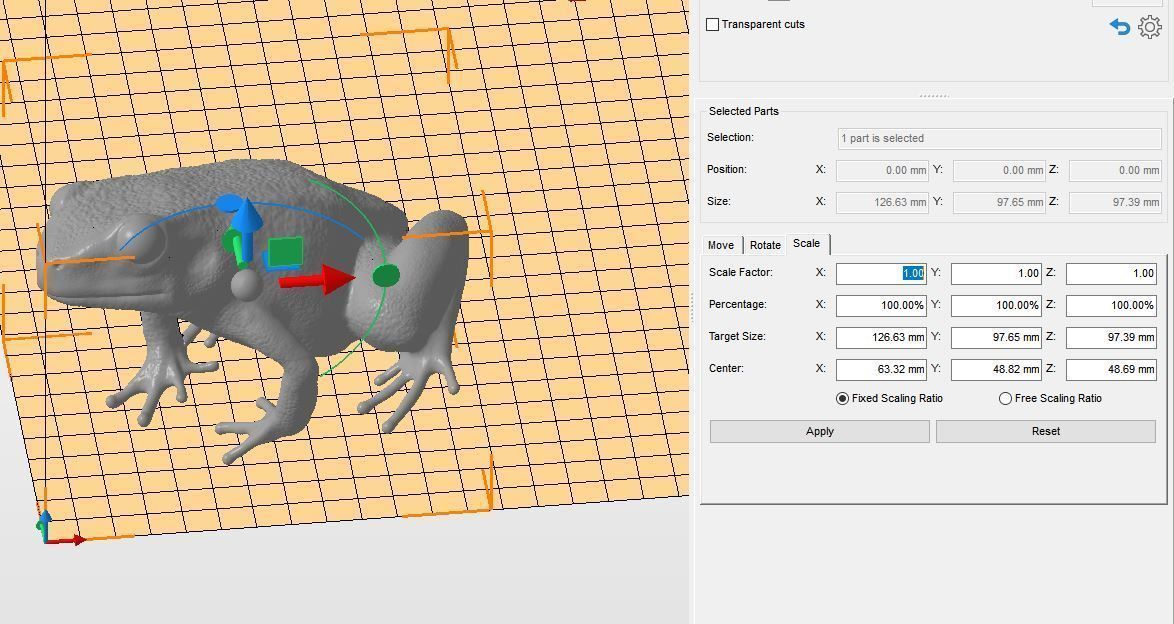Click the panel splitter grip above Selected Parts
The width and height of the screenshot is (1174, 624).
934,96
